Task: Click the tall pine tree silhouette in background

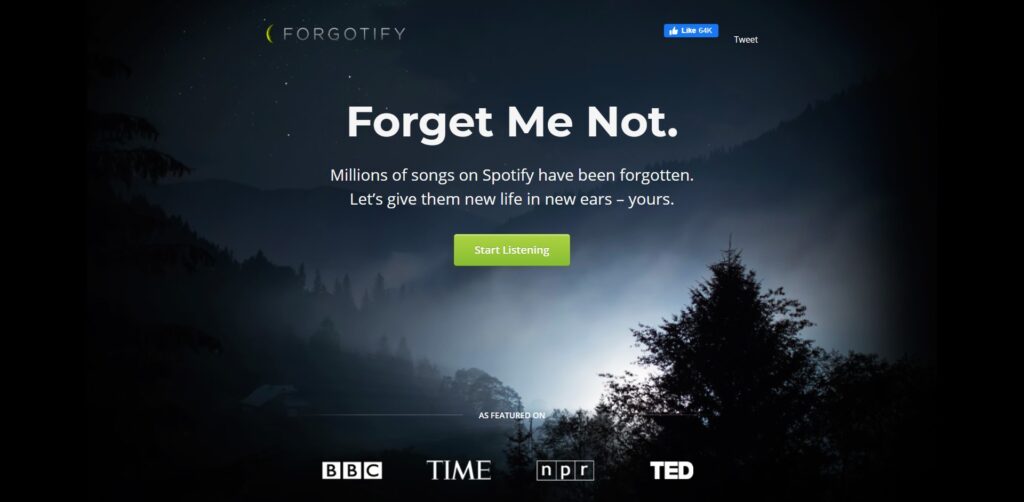Action: [728, 326]
